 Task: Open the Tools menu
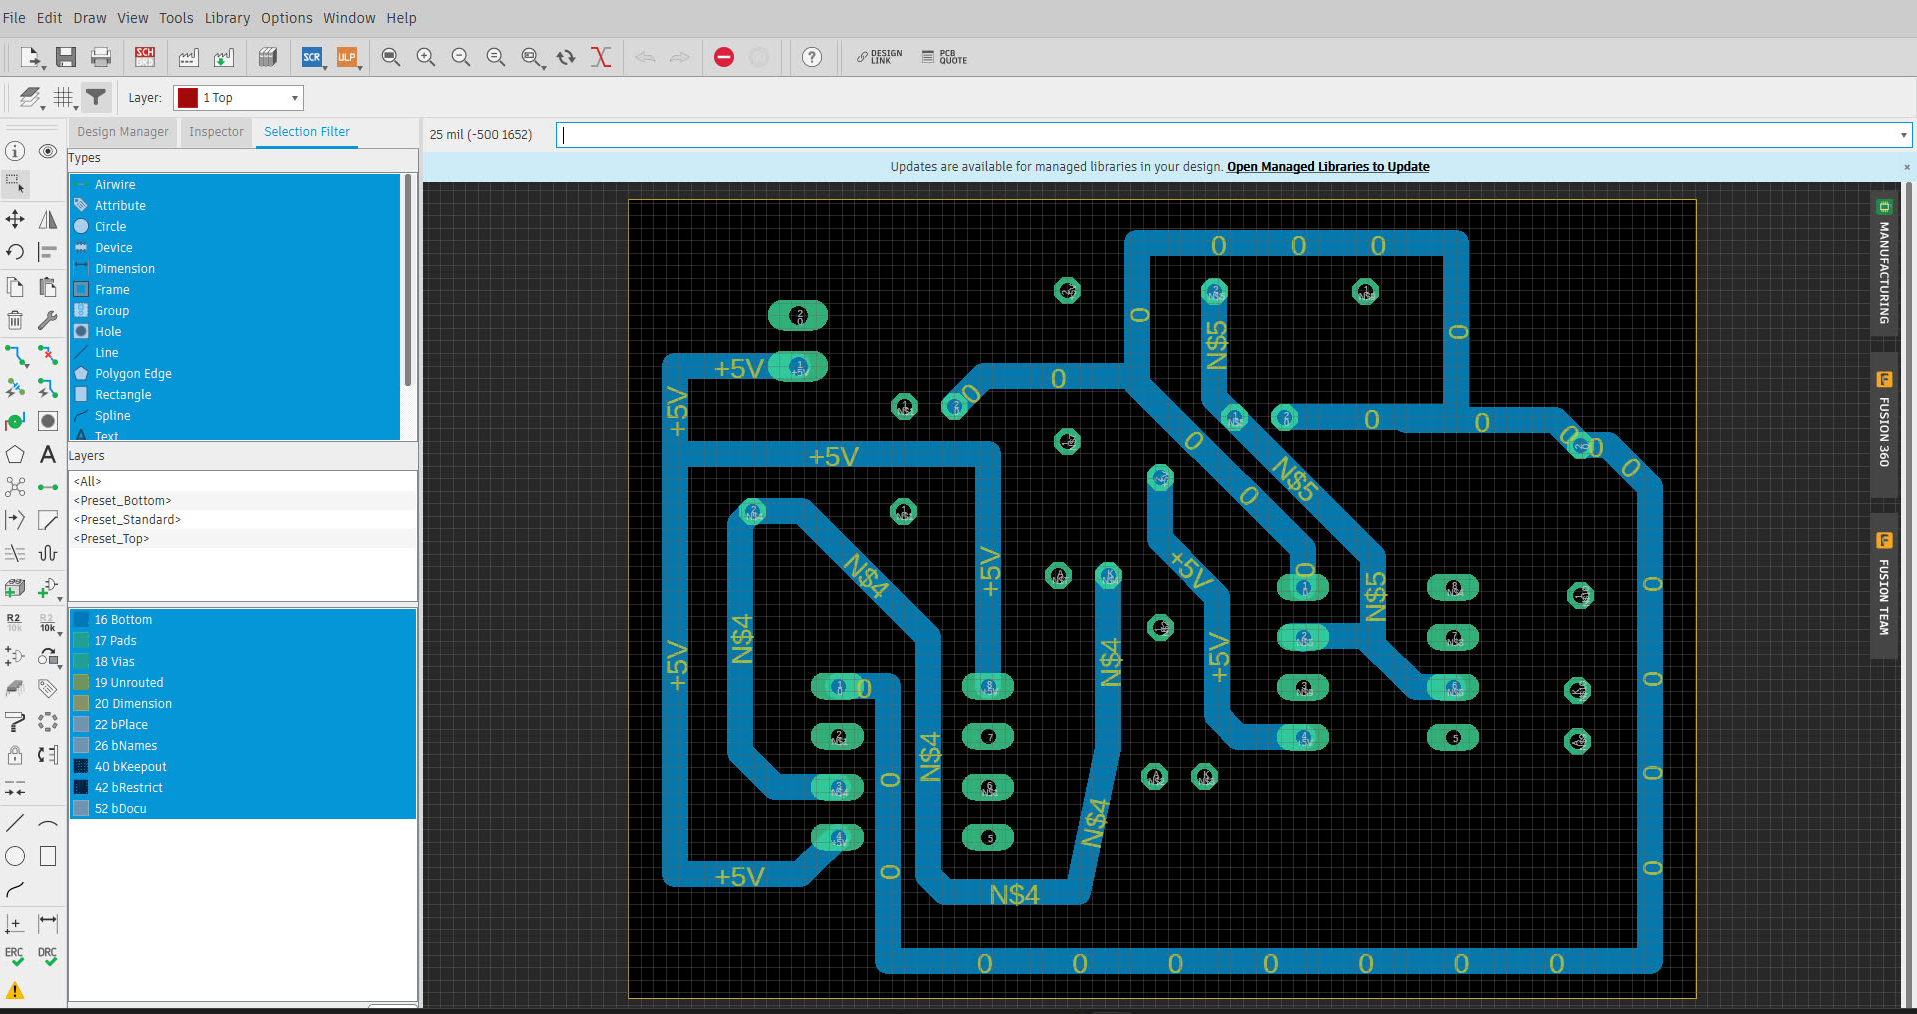pyautogui.click(x=176, y=18)
